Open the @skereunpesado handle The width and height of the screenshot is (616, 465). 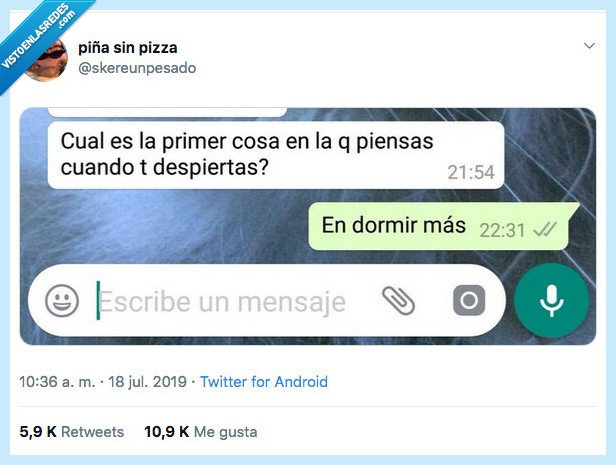[x=137, y=68]
